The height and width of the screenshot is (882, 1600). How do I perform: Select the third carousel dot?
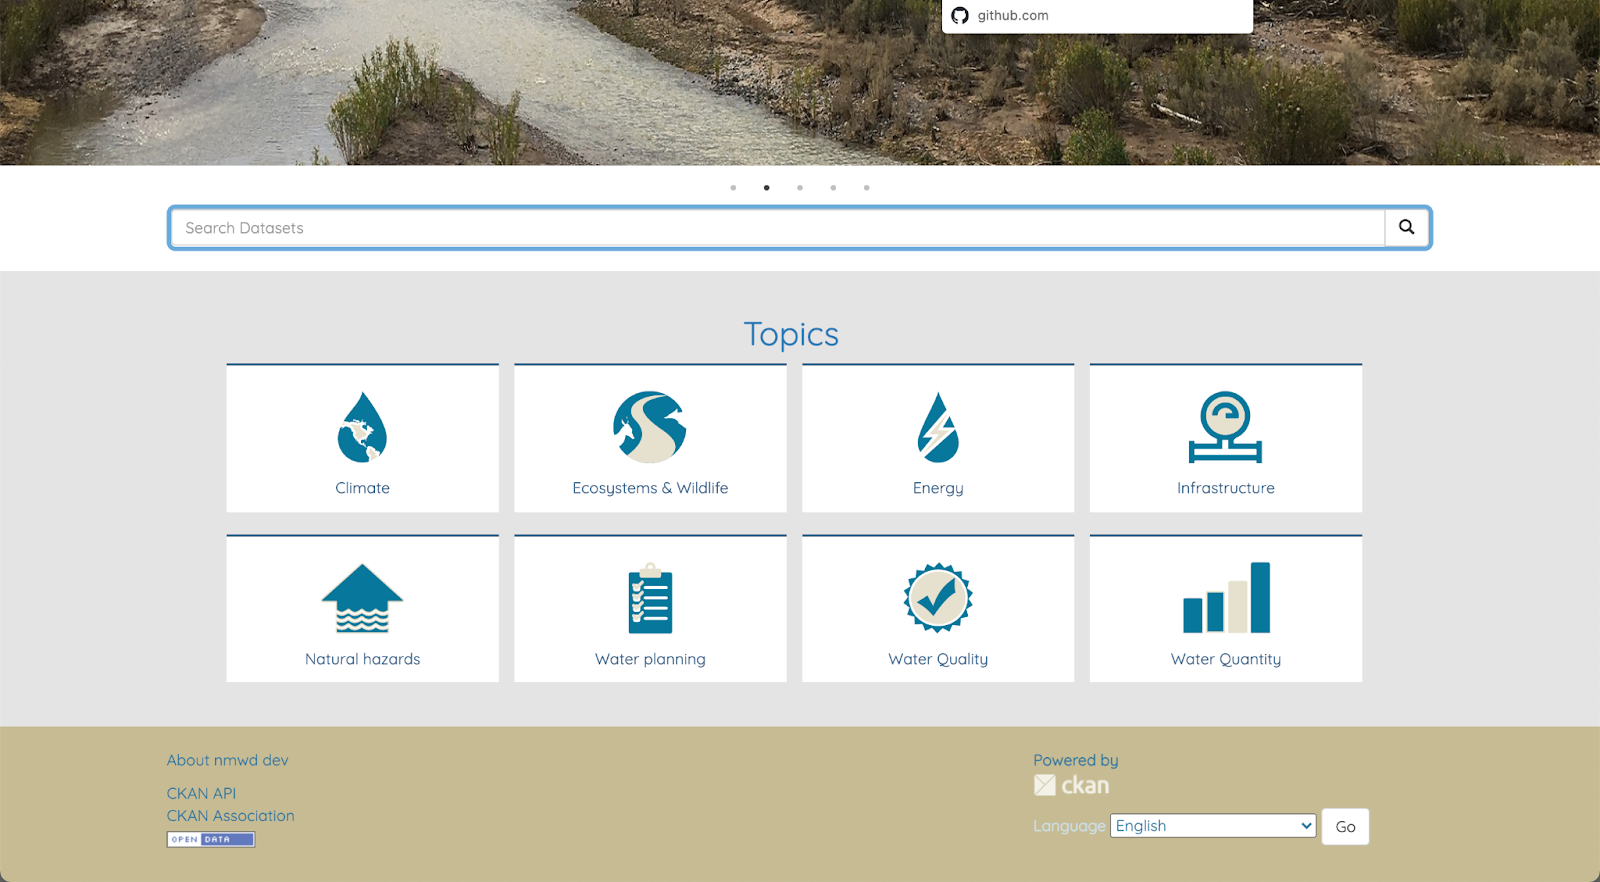[800, 188]
